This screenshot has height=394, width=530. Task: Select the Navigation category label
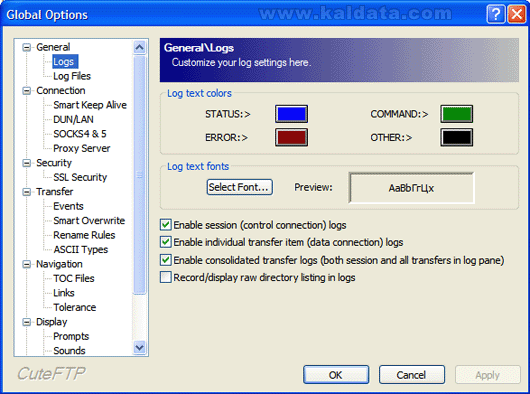point(59,264)
